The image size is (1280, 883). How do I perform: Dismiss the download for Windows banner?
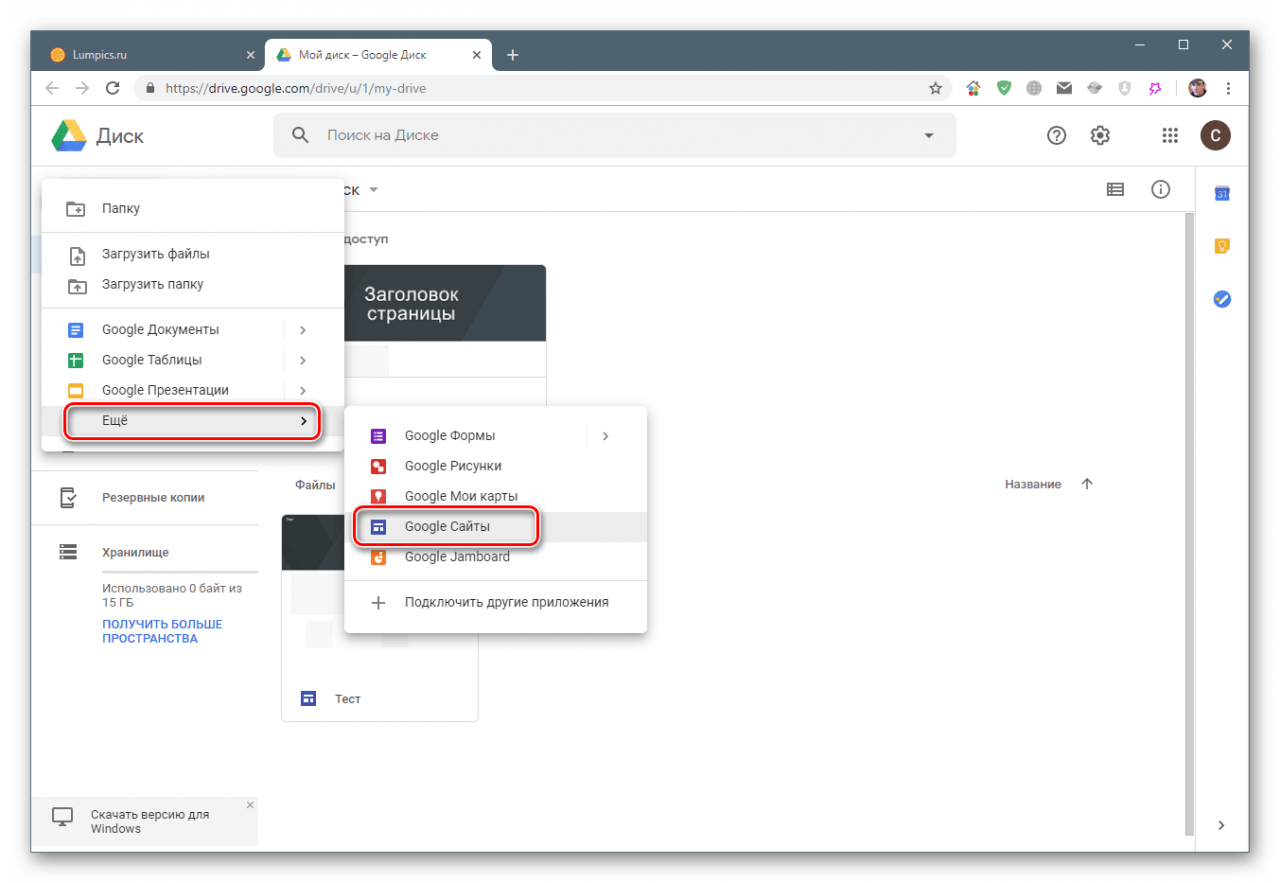(250, 804)
